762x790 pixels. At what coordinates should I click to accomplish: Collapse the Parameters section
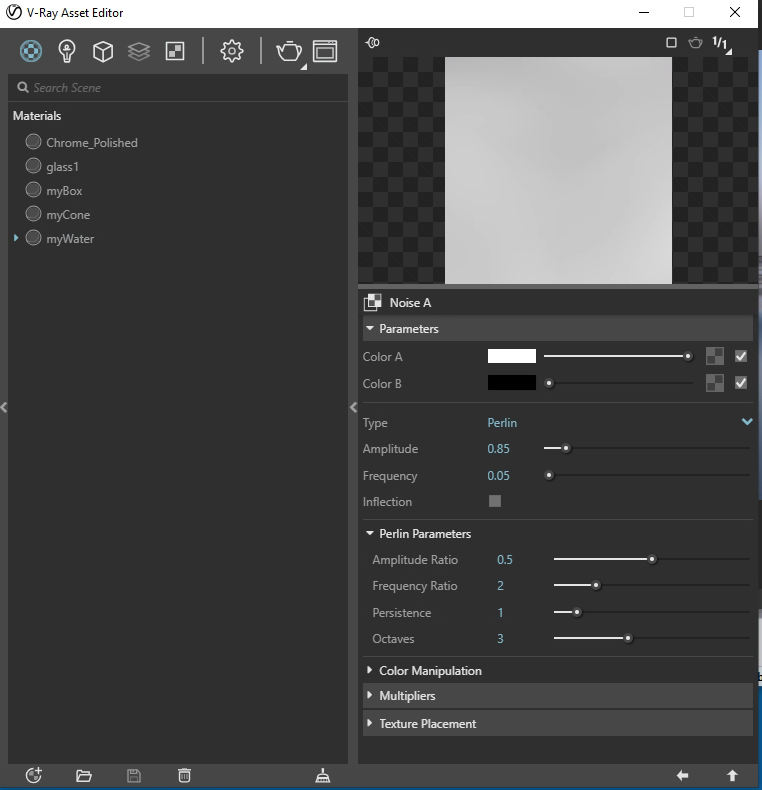point(370,328)
